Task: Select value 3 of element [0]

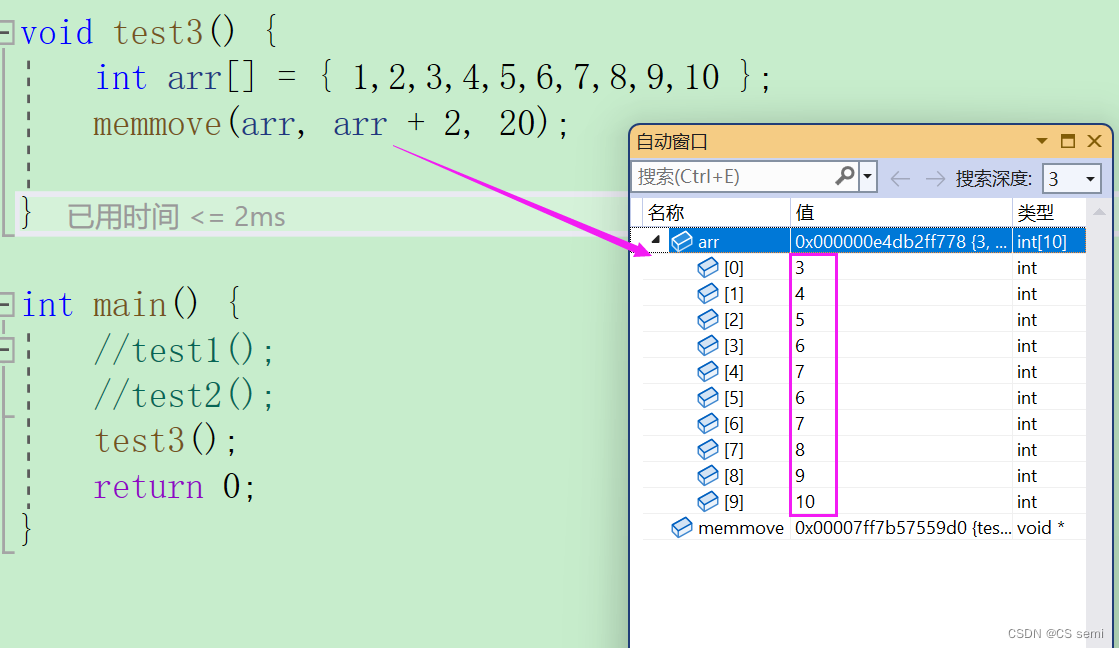Action: point(800,268)
